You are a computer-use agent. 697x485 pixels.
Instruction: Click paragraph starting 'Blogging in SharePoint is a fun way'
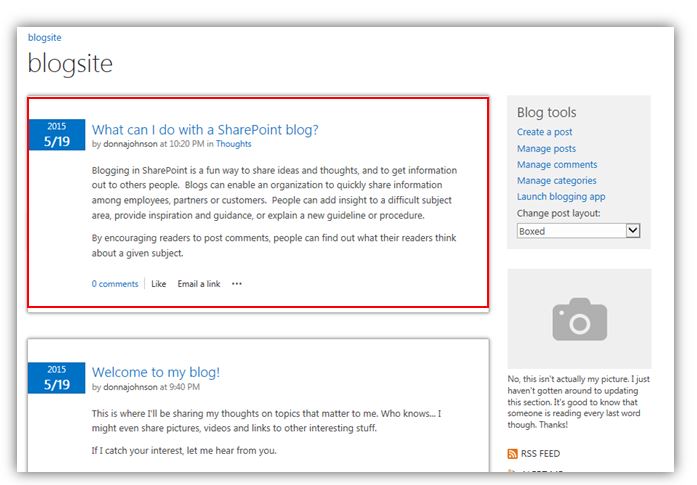[x=274, y=193]
